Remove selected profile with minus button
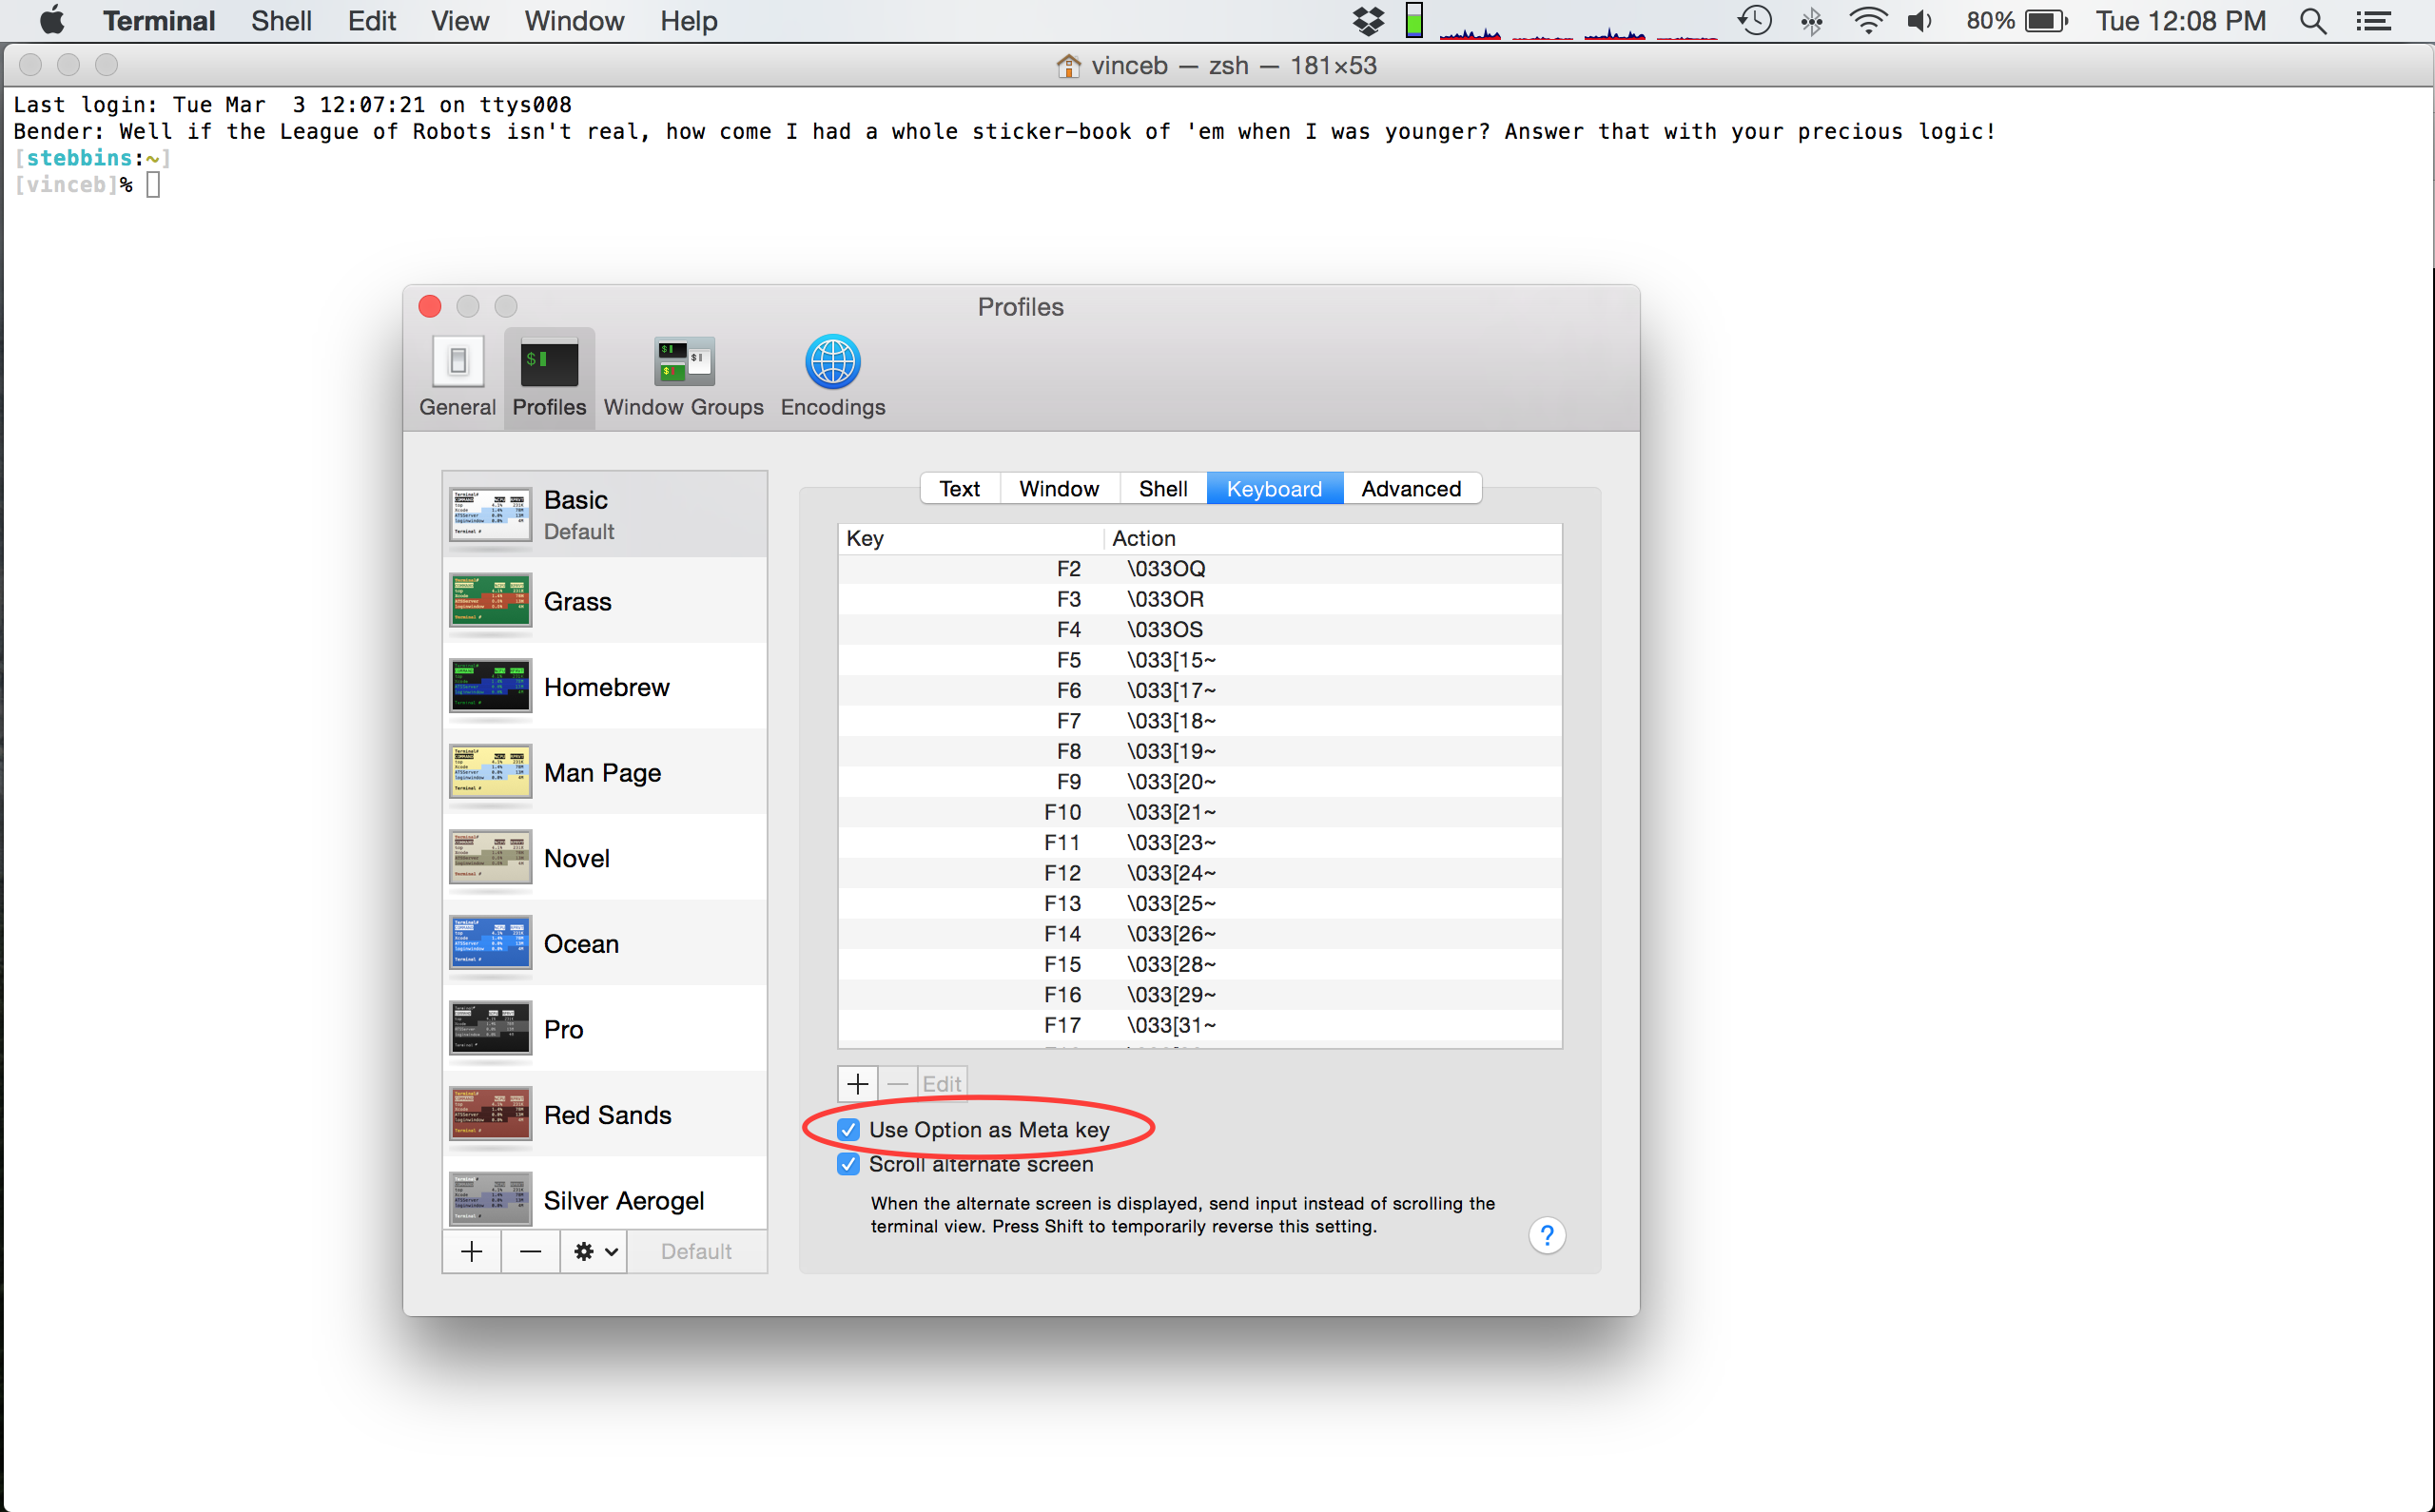 [x=531, y=1251]
